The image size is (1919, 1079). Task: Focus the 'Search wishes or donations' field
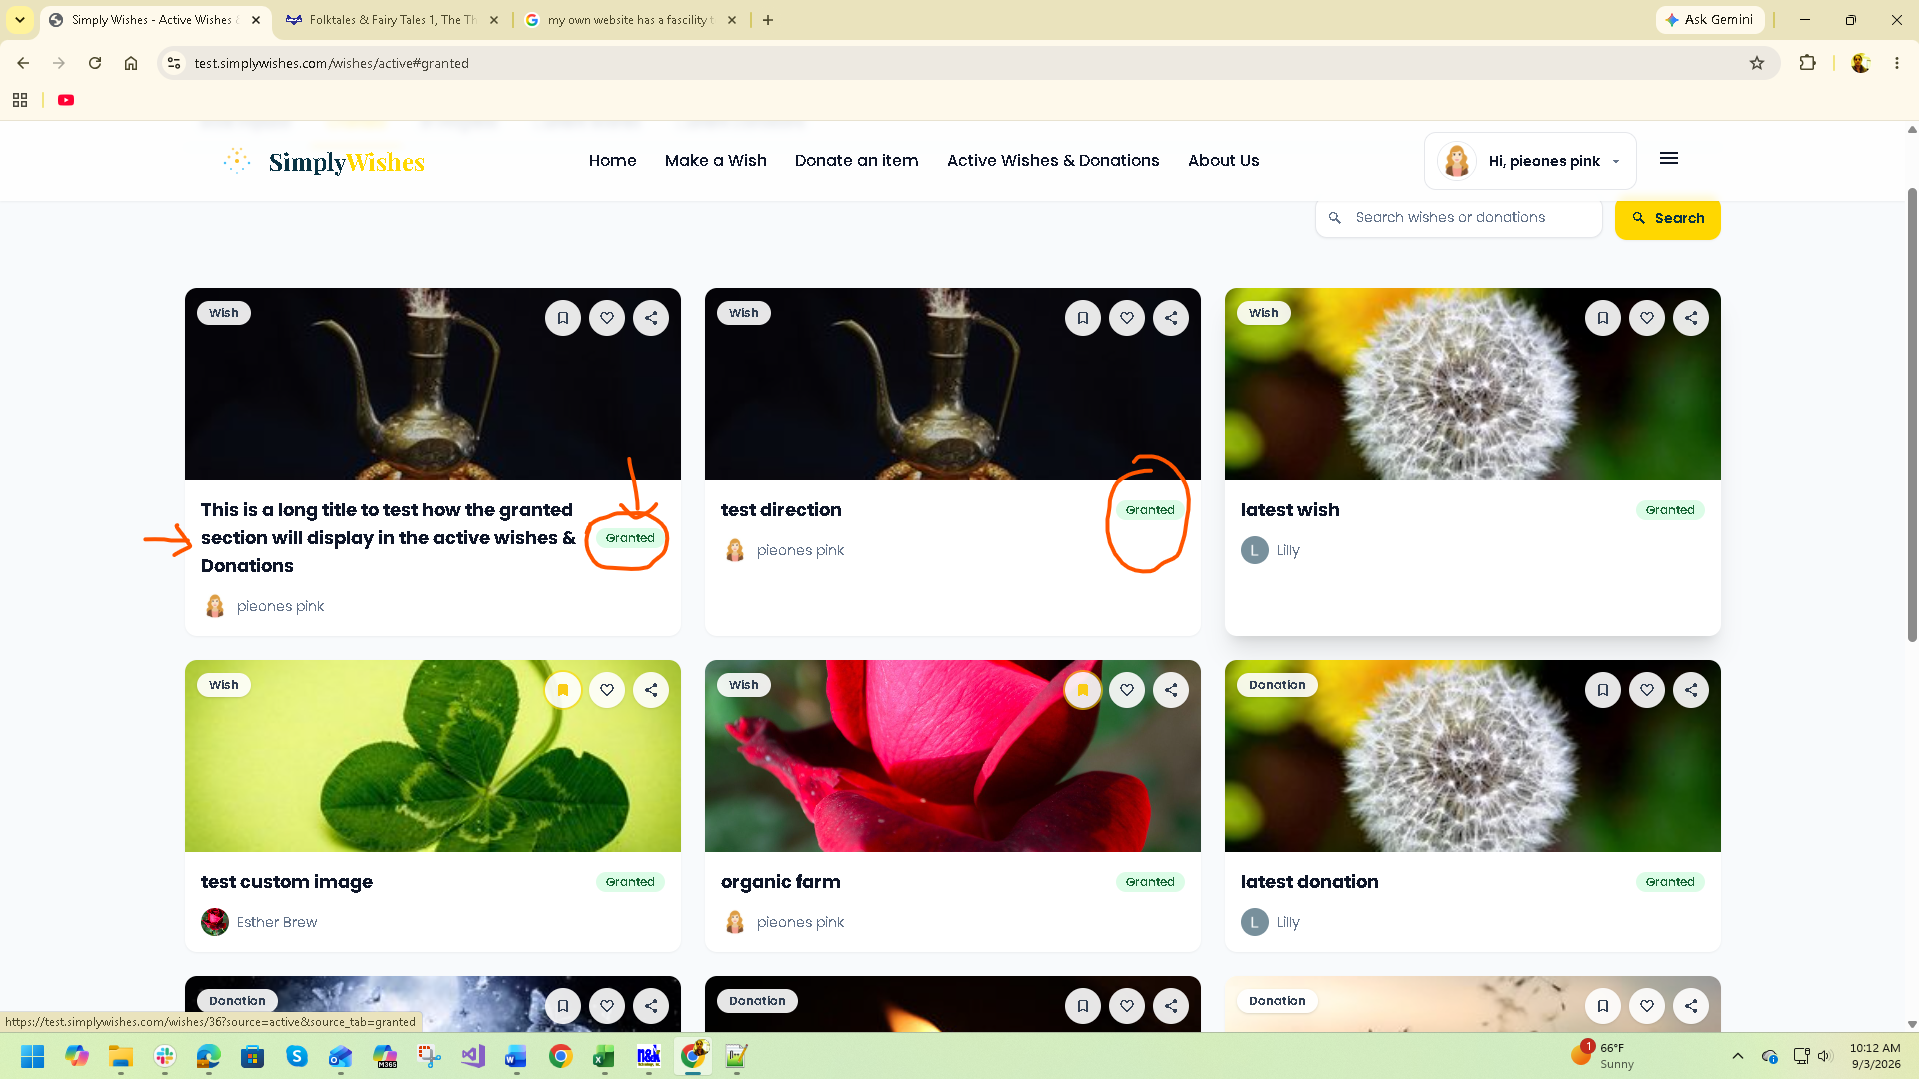[x=1459, y=218]
